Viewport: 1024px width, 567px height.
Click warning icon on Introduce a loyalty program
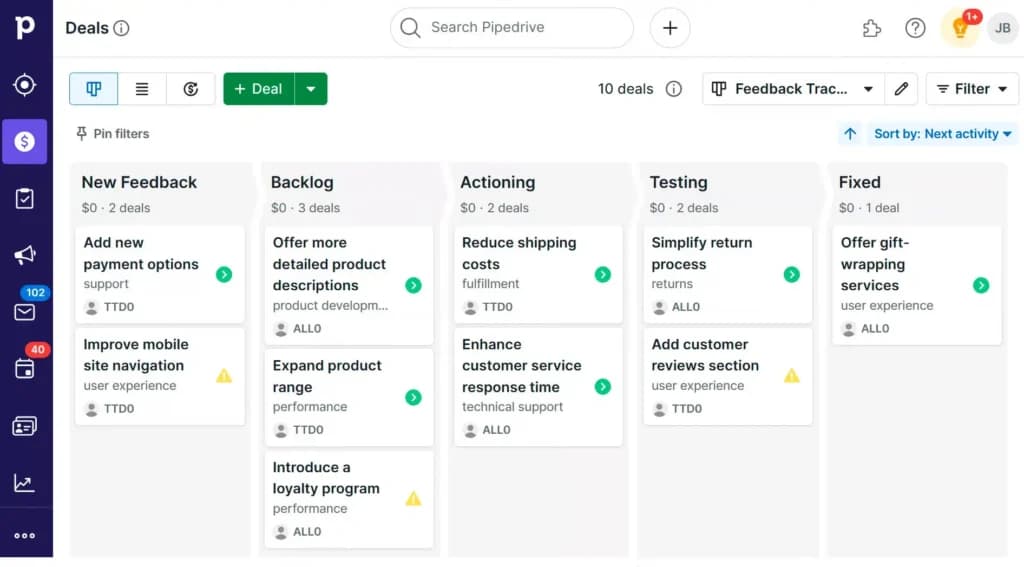(413, 498)
